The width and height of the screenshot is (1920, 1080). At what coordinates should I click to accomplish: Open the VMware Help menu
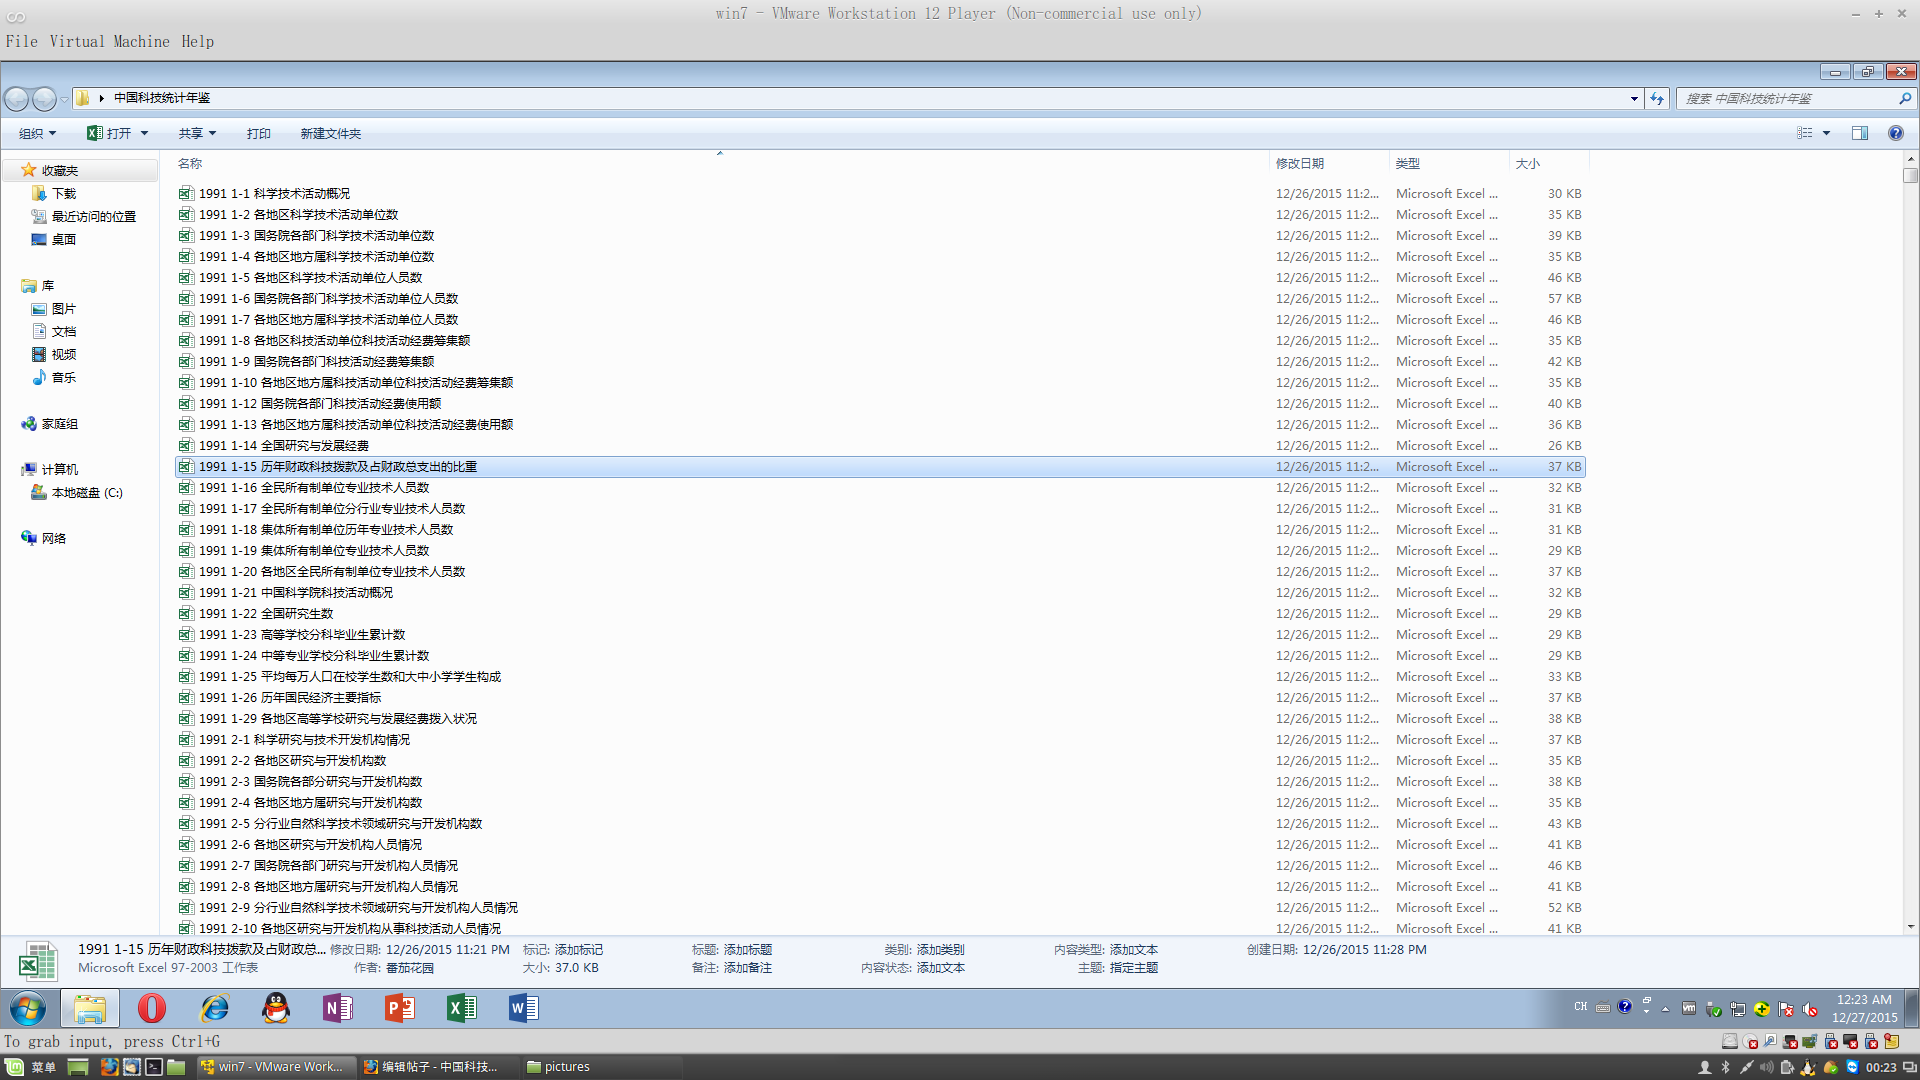pyautogui.click(x=197, y=41)
